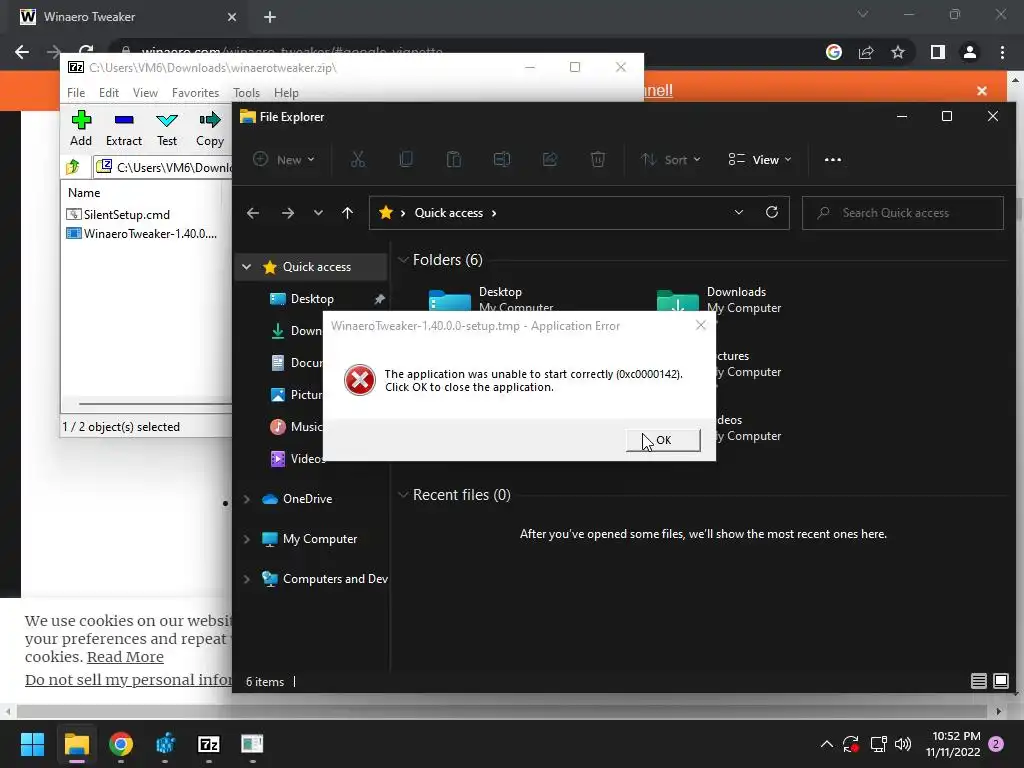The width and height of the screenshot is (1024, 768).
Task: Open recent locations chevron in File Explorer
Action: (318, 213)
